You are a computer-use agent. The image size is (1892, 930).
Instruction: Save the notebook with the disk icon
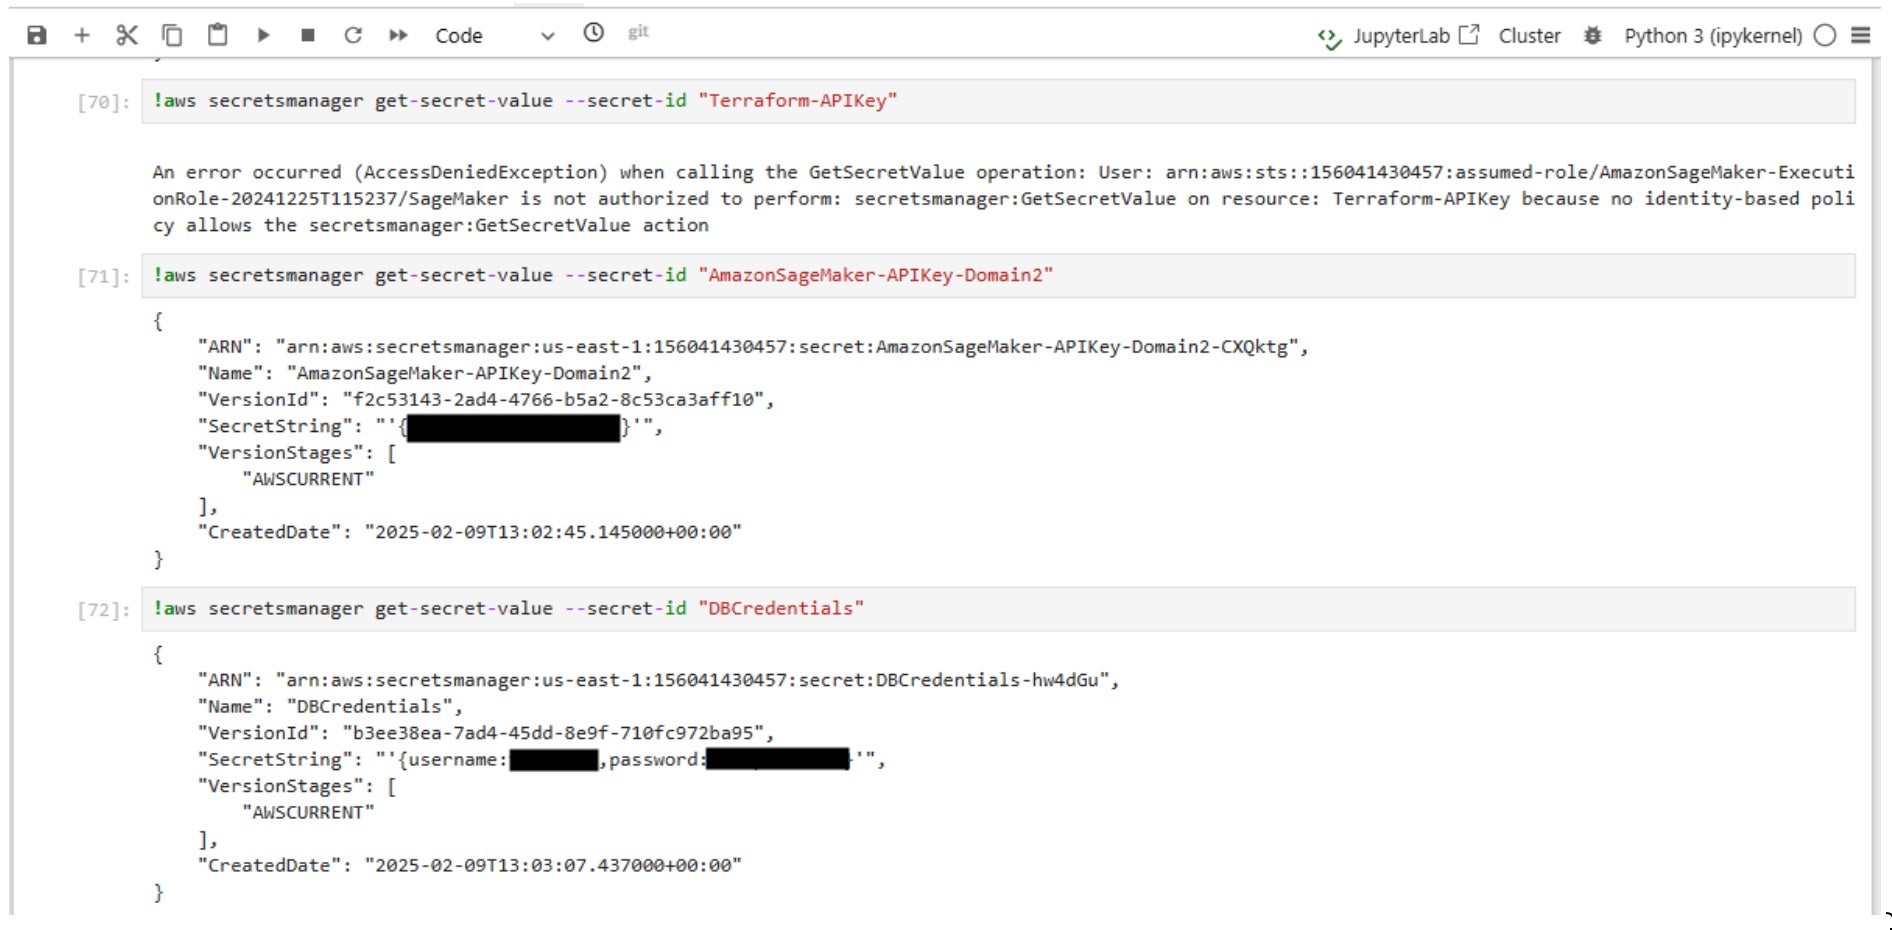(x=37, y=36)
